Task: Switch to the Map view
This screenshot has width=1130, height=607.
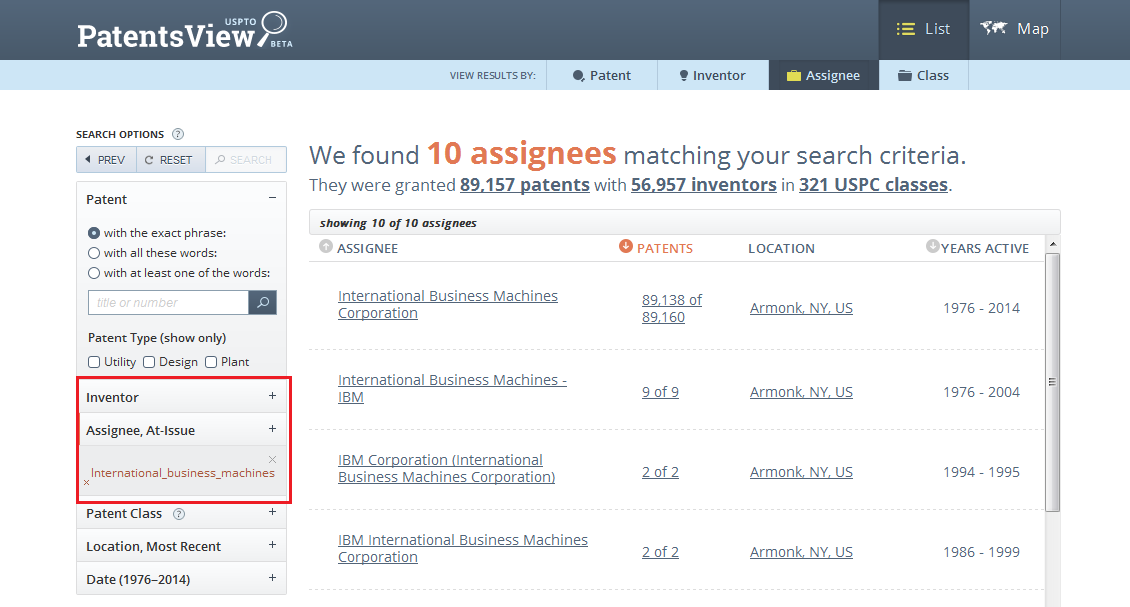Action: pos(1015,29)
